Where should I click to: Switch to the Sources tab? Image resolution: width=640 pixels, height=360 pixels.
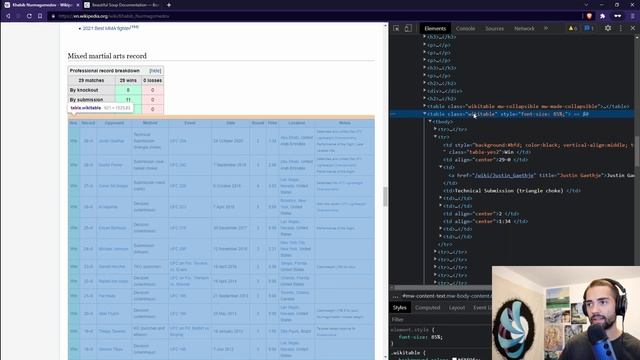pyautogui.click(x=494, y=29)
